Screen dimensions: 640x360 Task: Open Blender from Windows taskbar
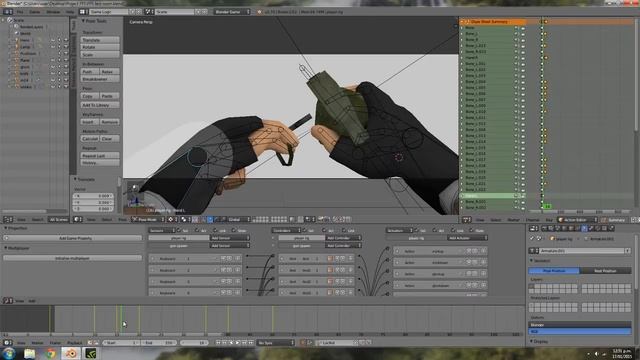(x=71, y=353)
